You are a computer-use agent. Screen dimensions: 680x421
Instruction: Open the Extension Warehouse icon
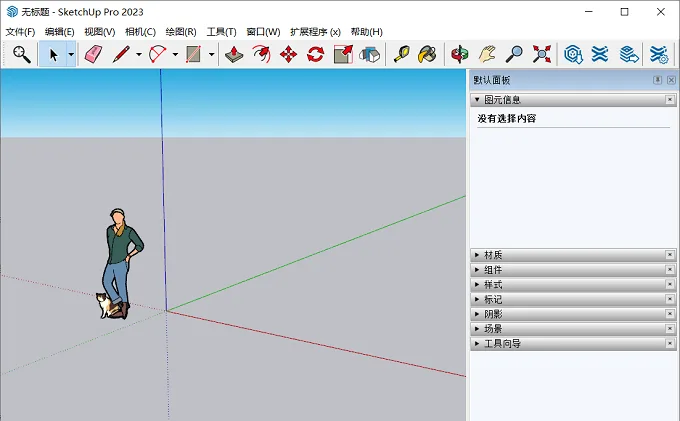[x=600, y=55]
